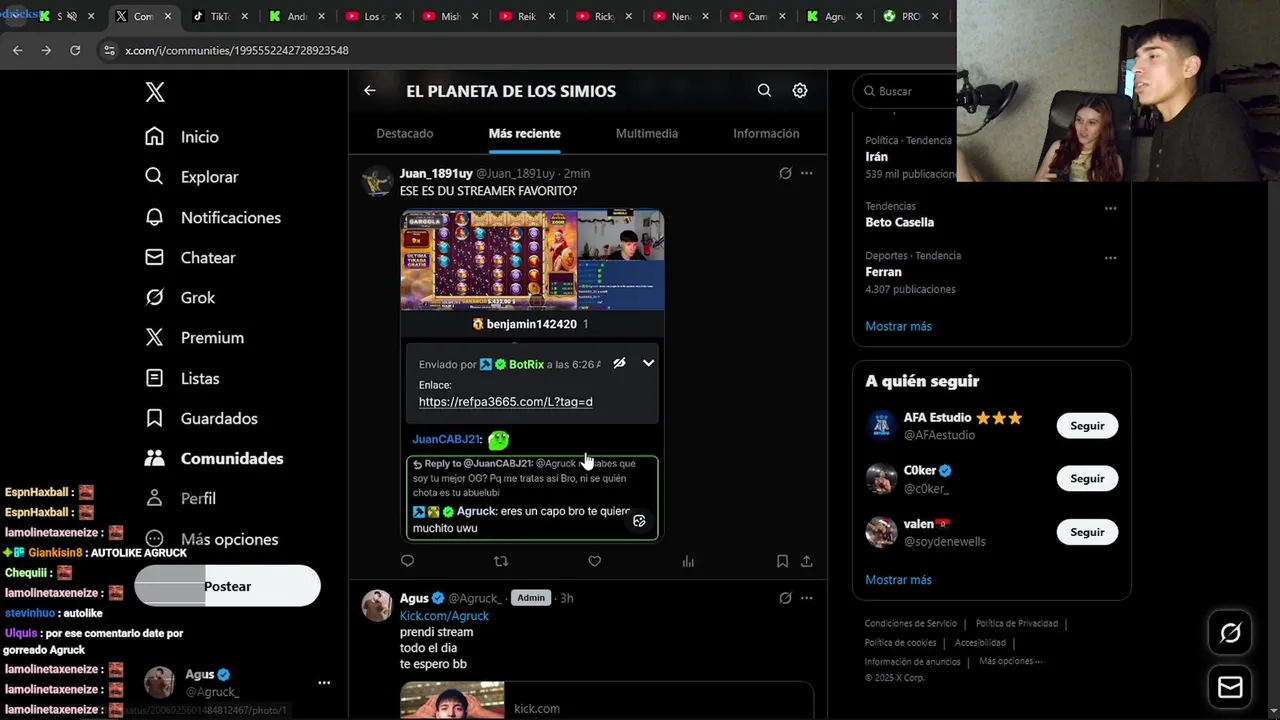Image resolution: width=1280 pixels, height=720 pixels.
Task: Switch to Destacado tab
Action: pos(405,133)
